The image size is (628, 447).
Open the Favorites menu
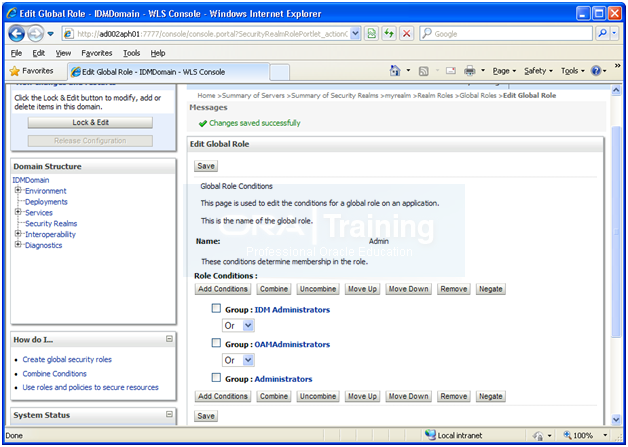coord(97,53)
